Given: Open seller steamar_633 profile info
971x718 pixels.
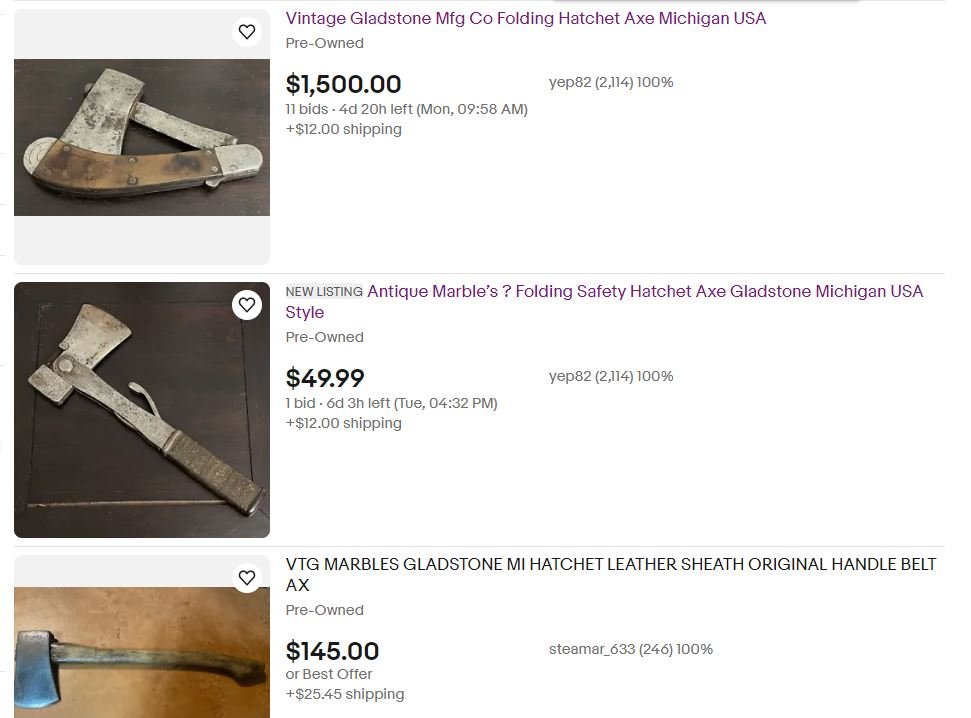Looking at the screenshot, I should pos(630,649).
